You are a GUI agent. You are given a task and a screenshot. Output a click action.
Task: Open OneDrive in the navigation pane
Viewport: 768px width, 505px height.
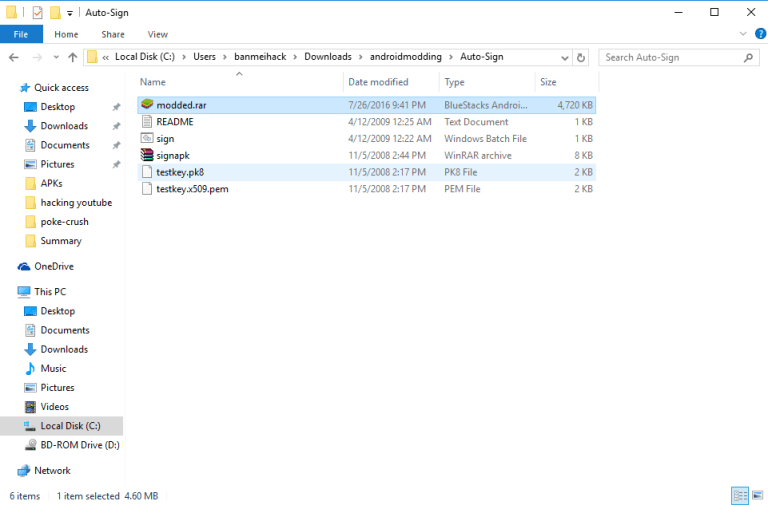(x=46, y=266)
